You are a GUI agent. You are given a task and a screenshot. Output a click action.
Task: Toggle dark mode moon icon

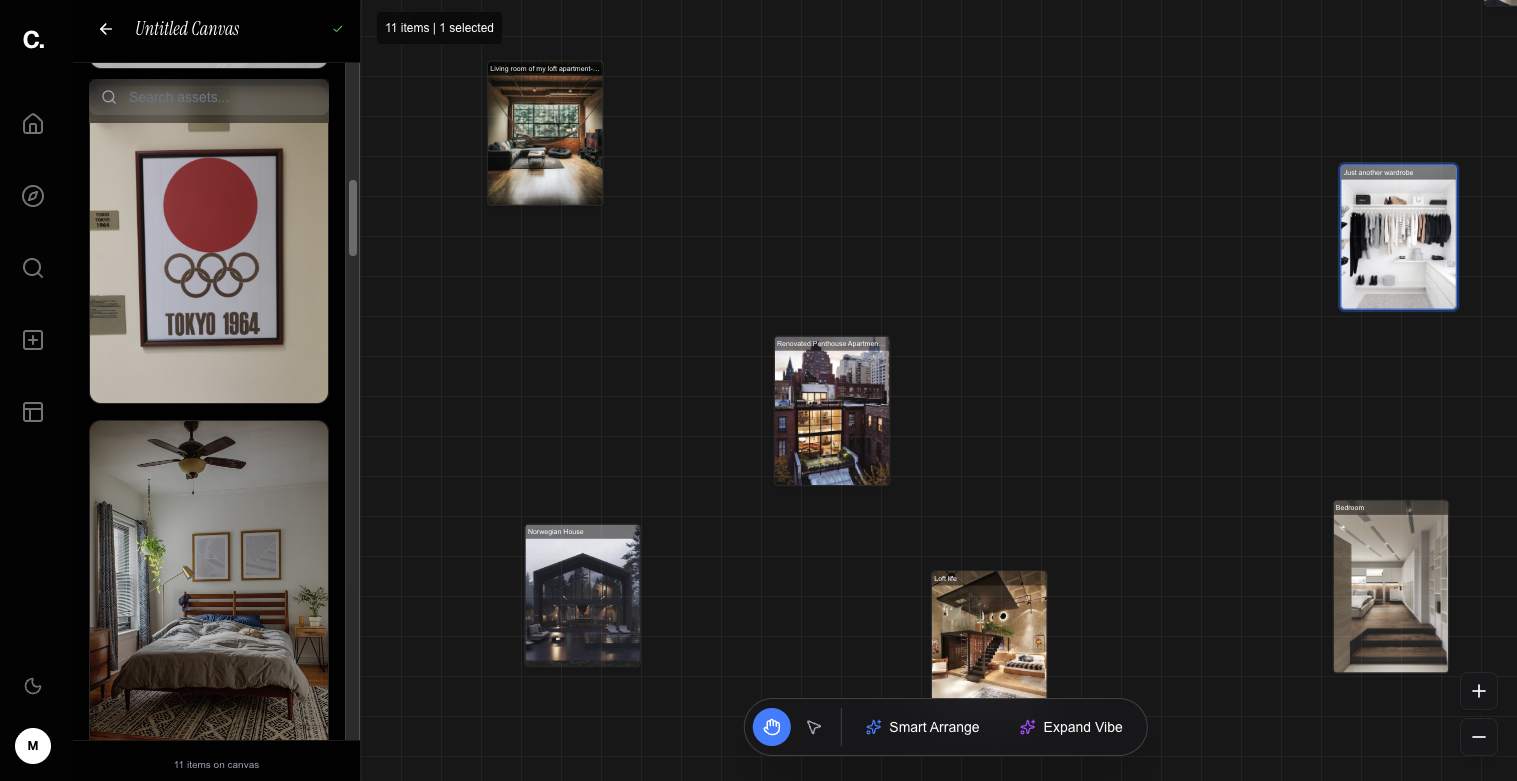(x=33, y=686)
